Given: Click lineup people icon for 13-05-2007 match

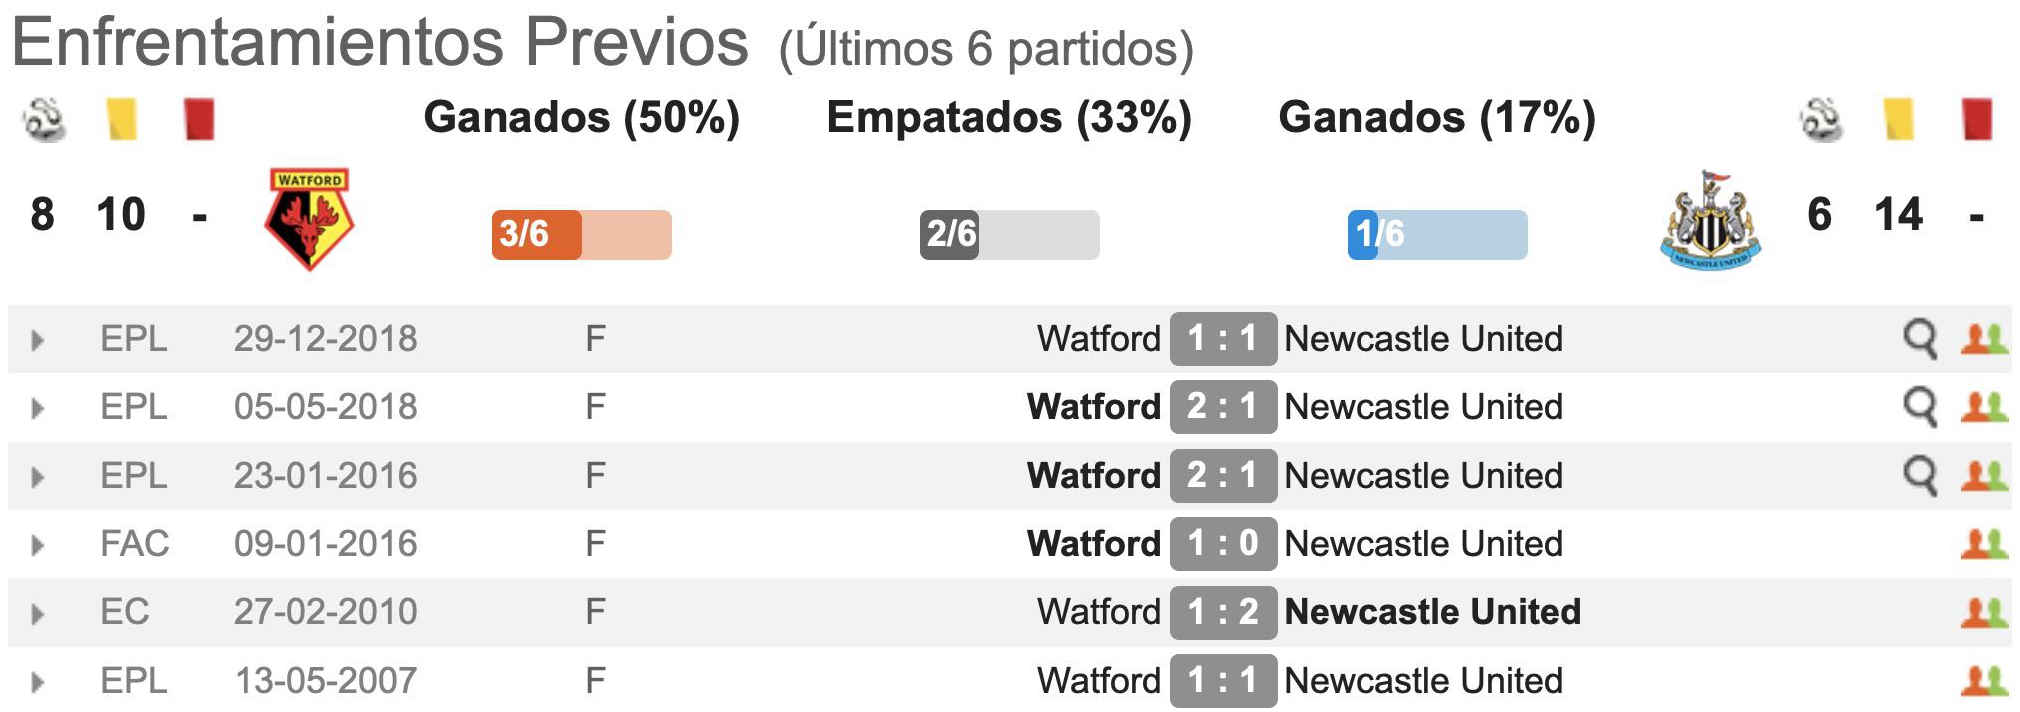Looking at the screenshot, I should (1984, 681).
